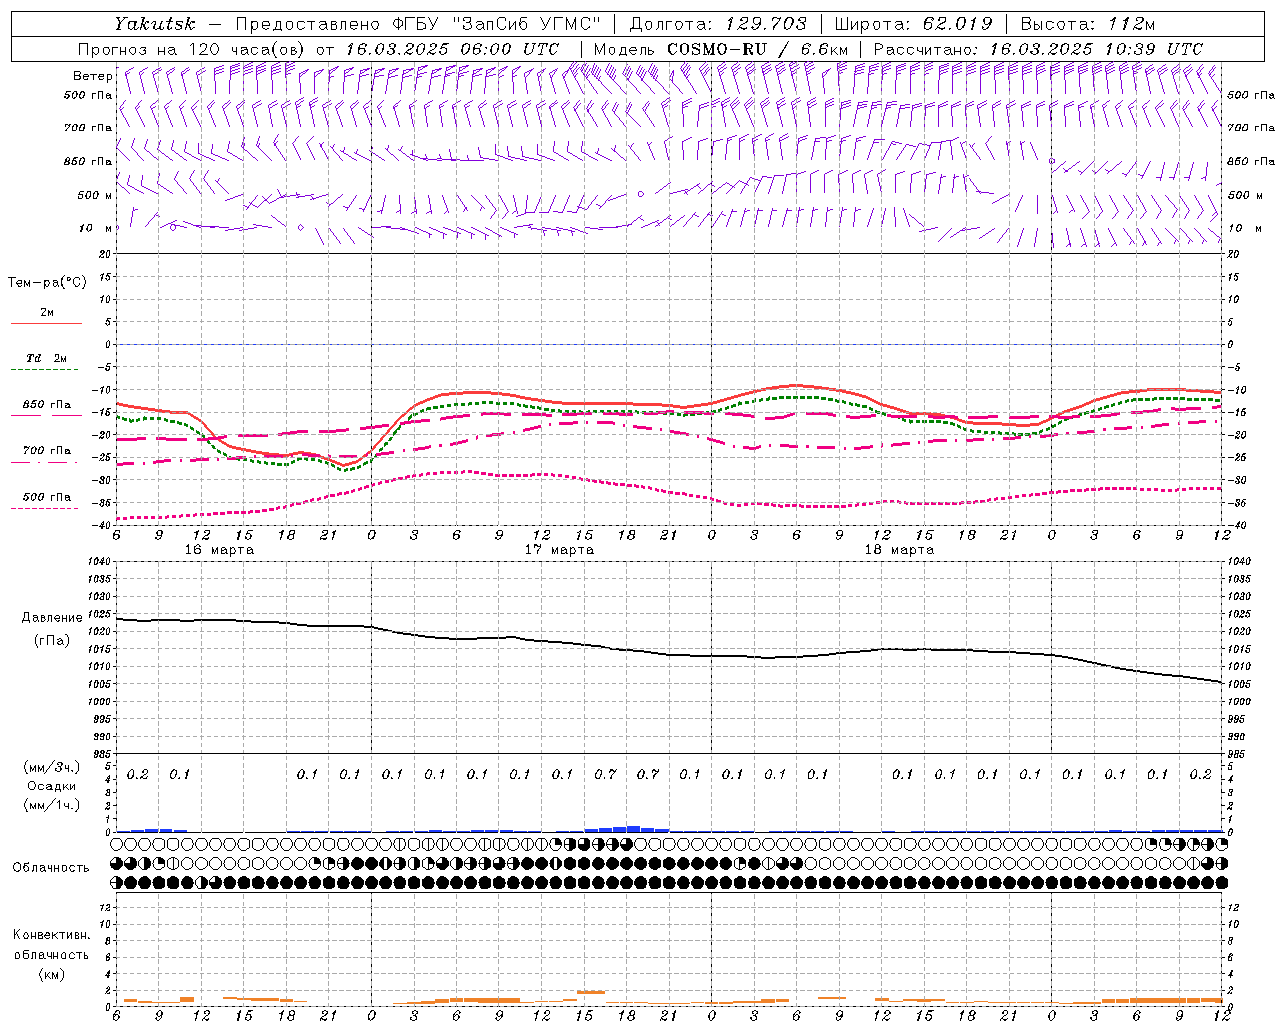
Task: Click the 'Долгота: 129.703' longitude field
Action: point(718,23)
